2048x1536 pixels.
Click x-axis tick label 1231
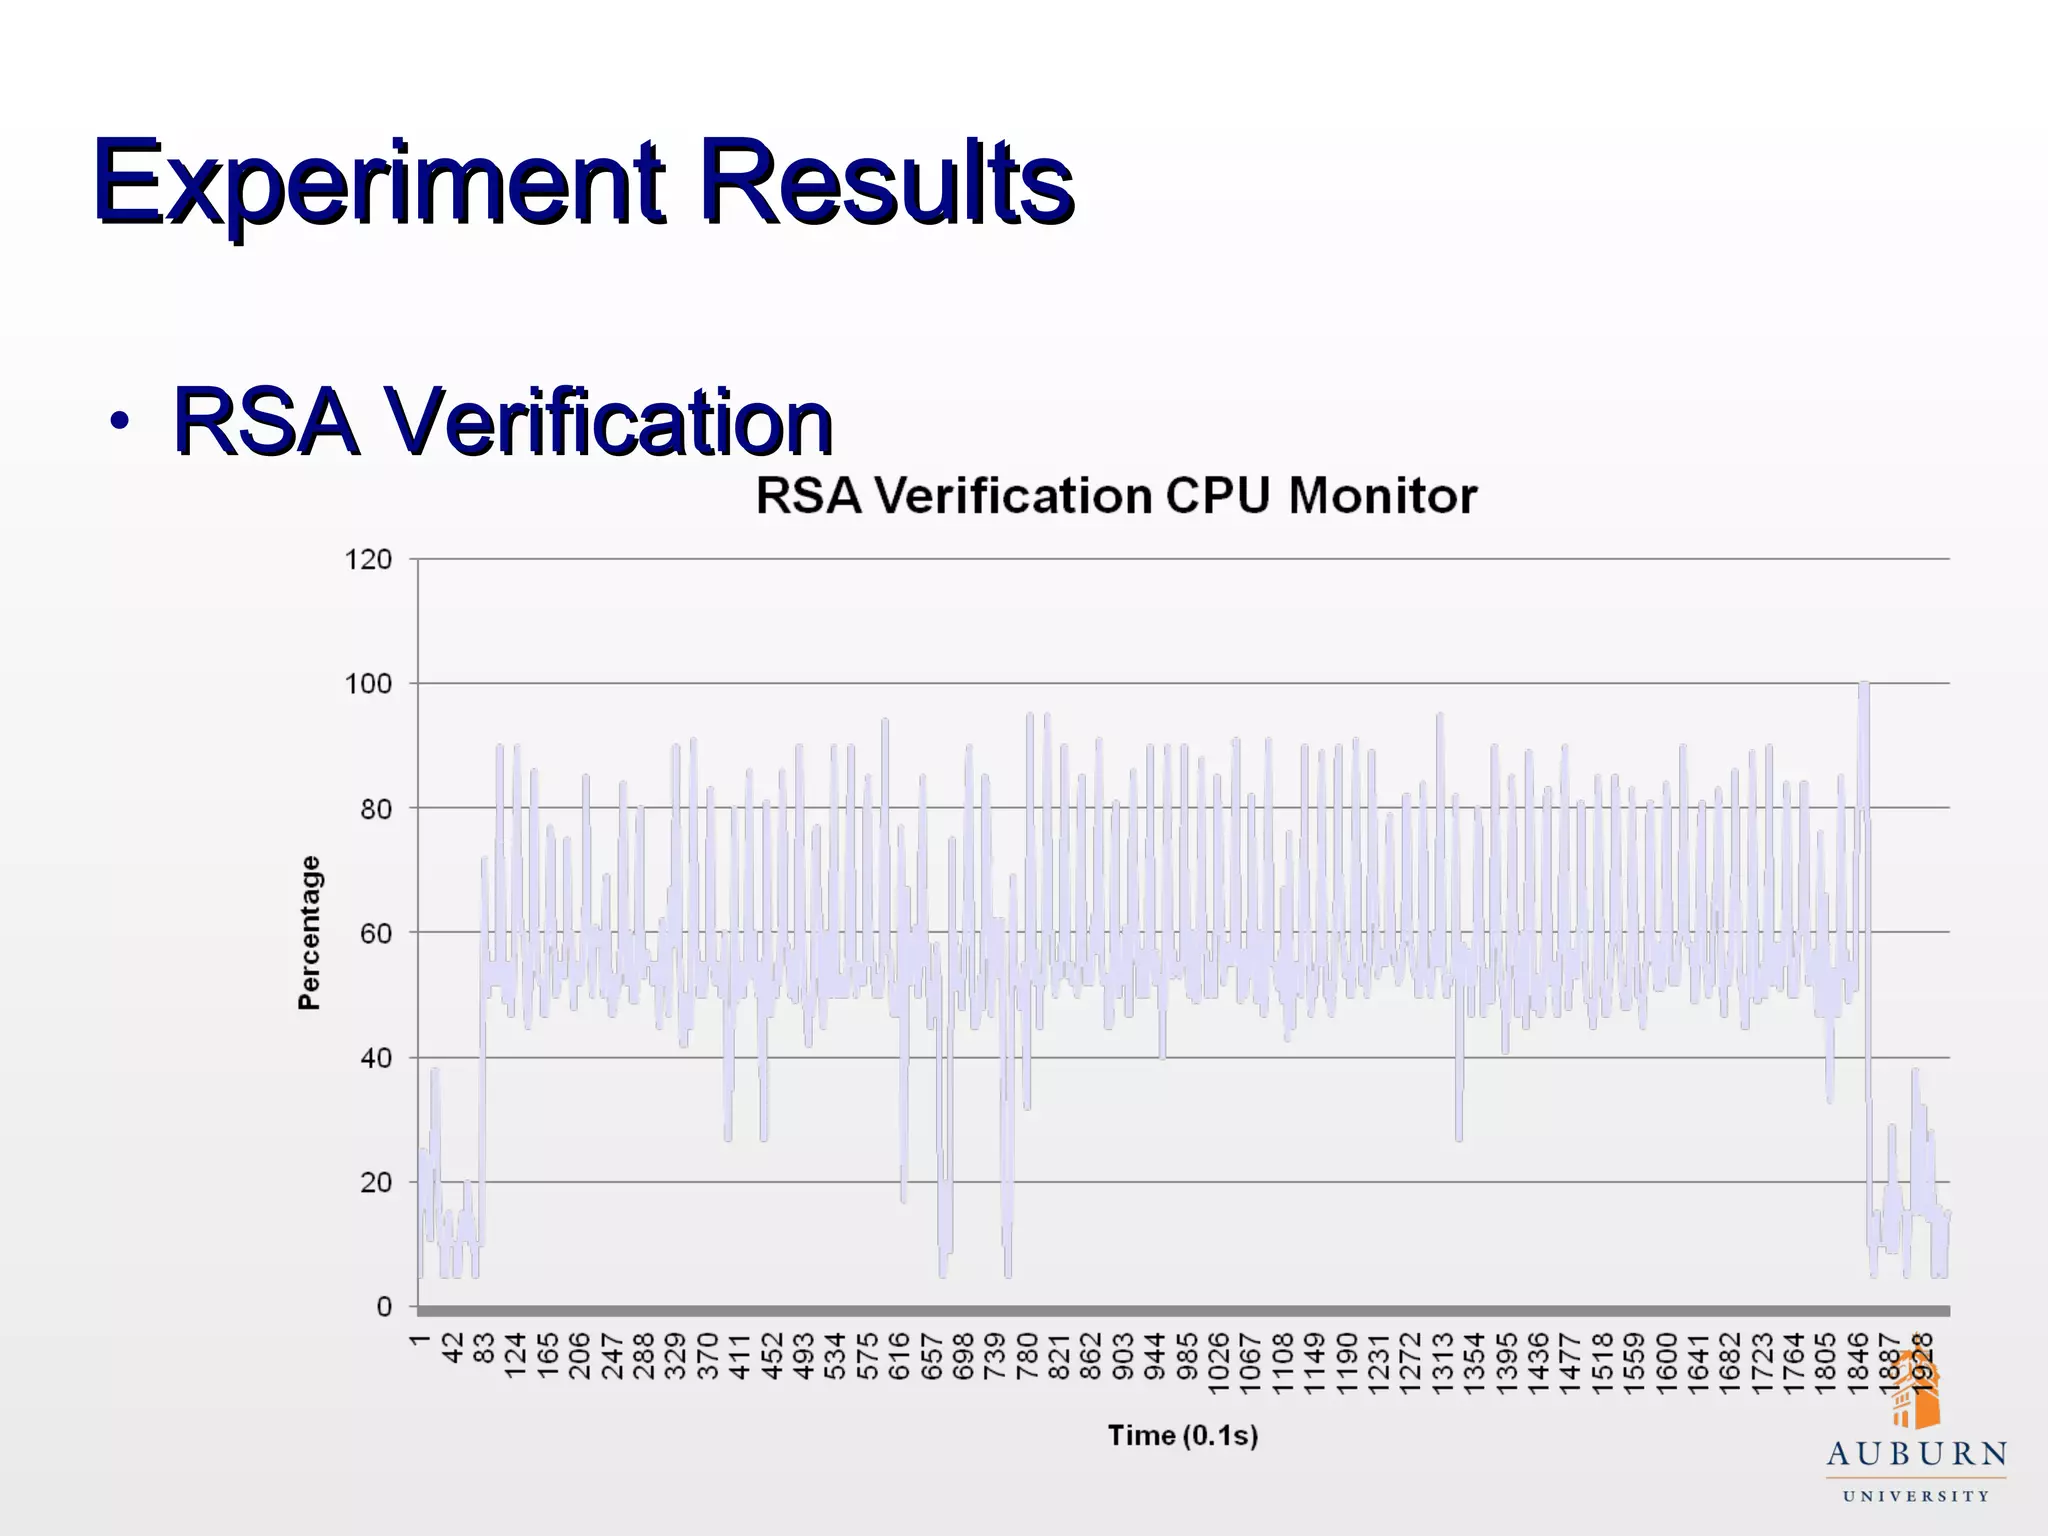(1380, 1363)
